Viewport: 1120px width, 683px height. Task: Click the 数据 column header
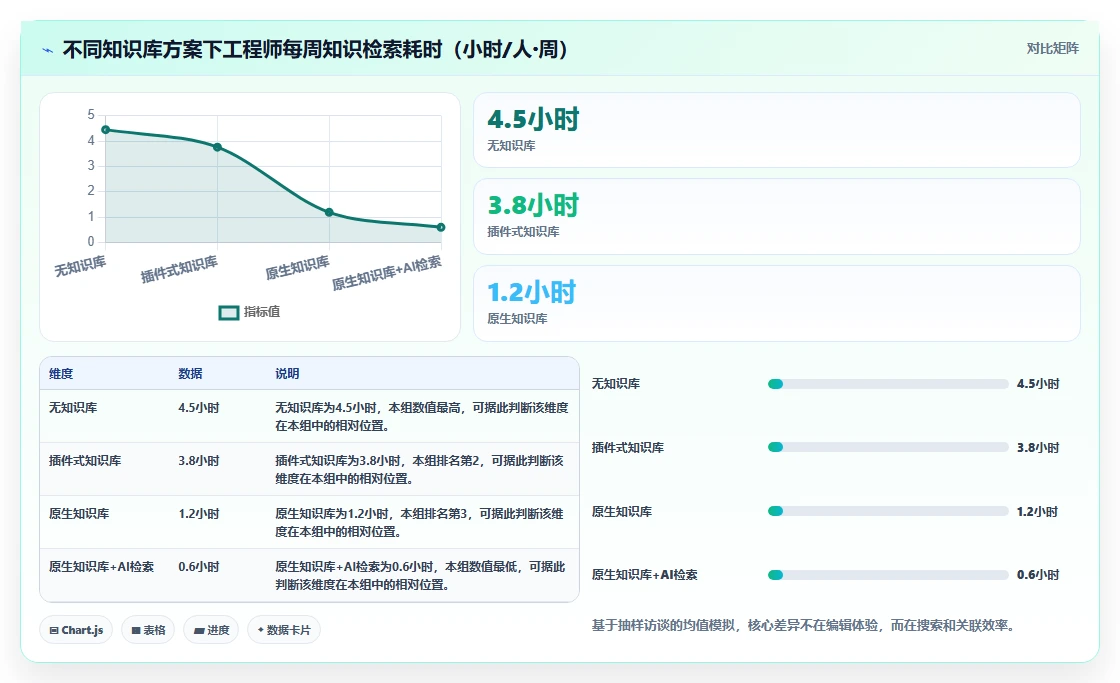point(190,374)
